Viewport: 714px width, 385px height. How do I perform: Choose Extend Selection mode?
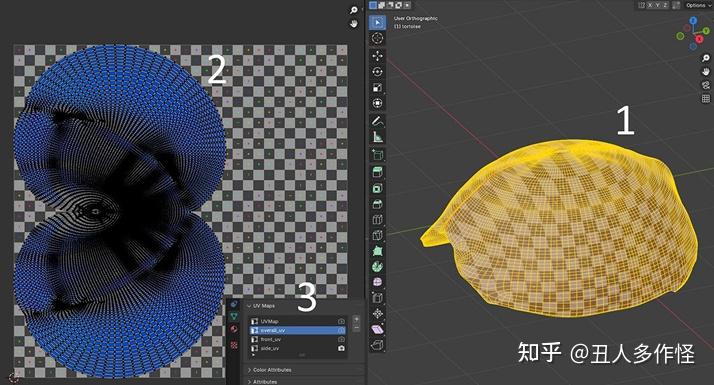(382, 5)
